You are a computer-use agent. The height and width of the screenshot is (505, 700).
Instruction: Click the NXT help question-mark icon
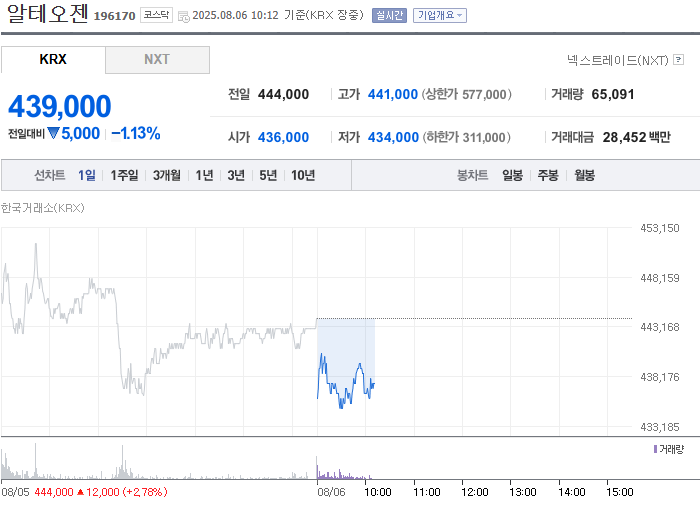(679, 59)
